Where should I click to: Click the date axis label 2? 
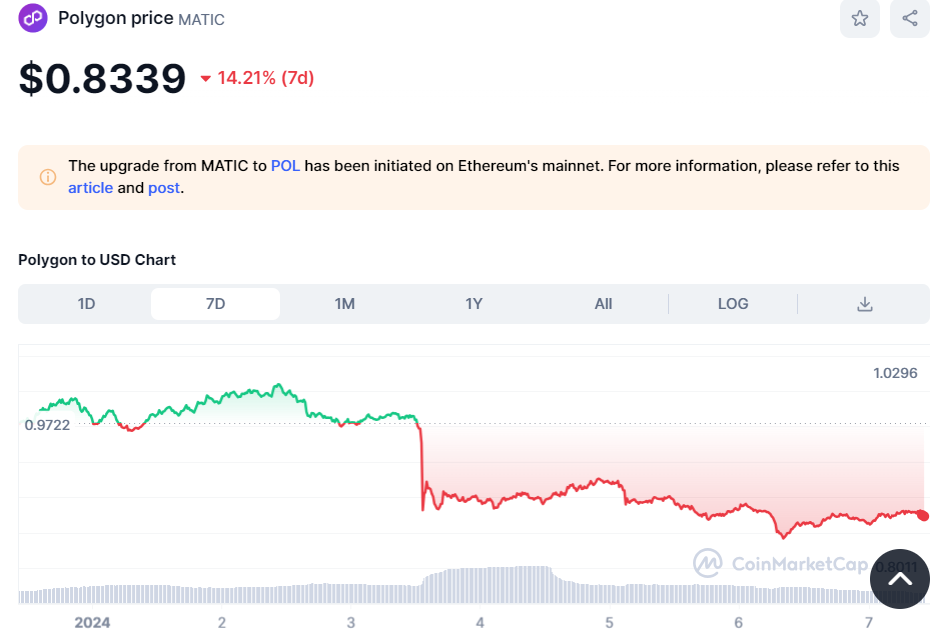[221, 623]
